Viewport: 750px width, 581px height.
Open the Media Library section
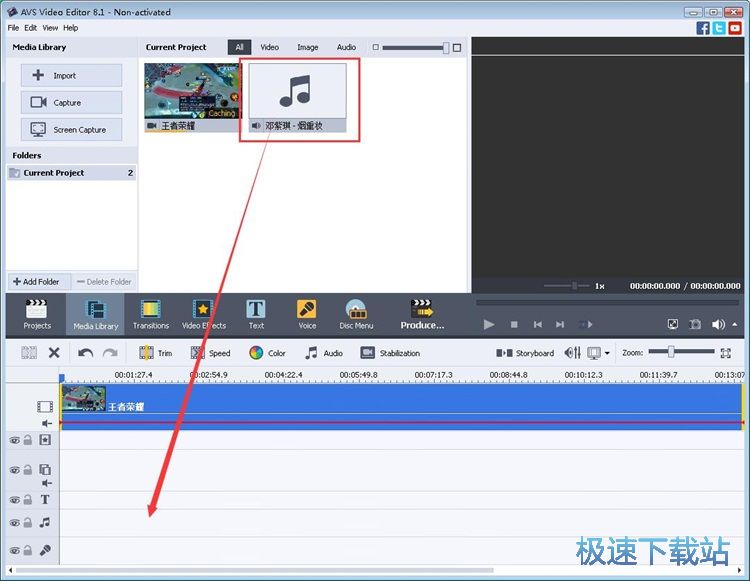(x=95, y=315)
